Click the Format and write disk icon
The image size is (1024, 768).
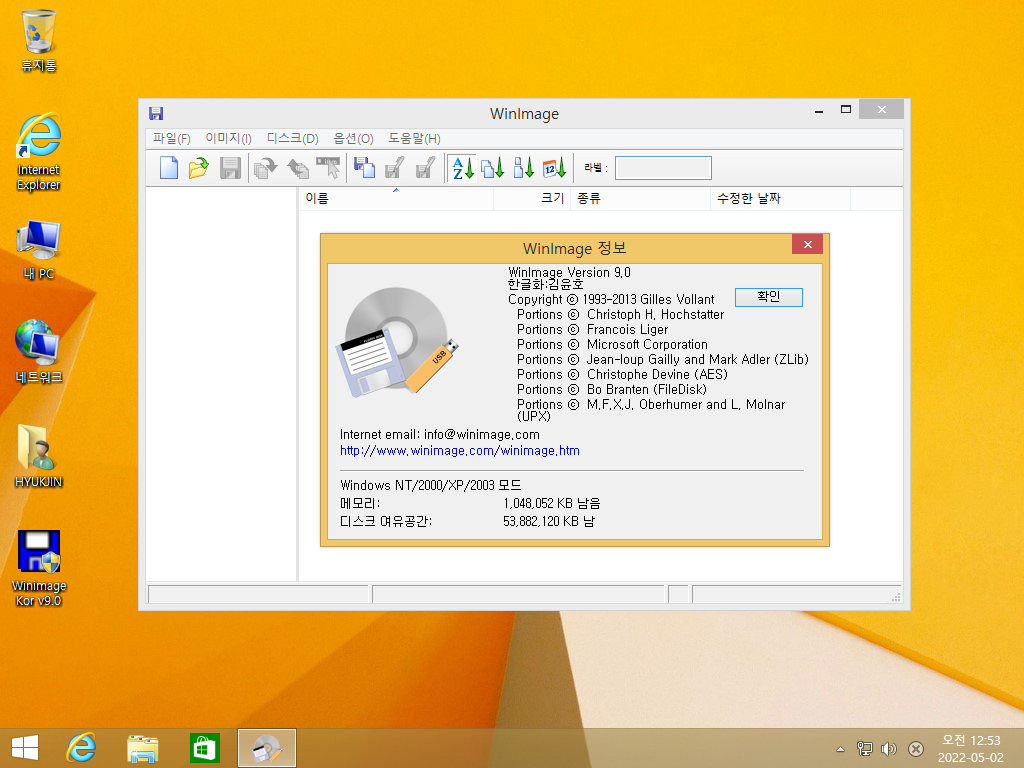point(425,168)
